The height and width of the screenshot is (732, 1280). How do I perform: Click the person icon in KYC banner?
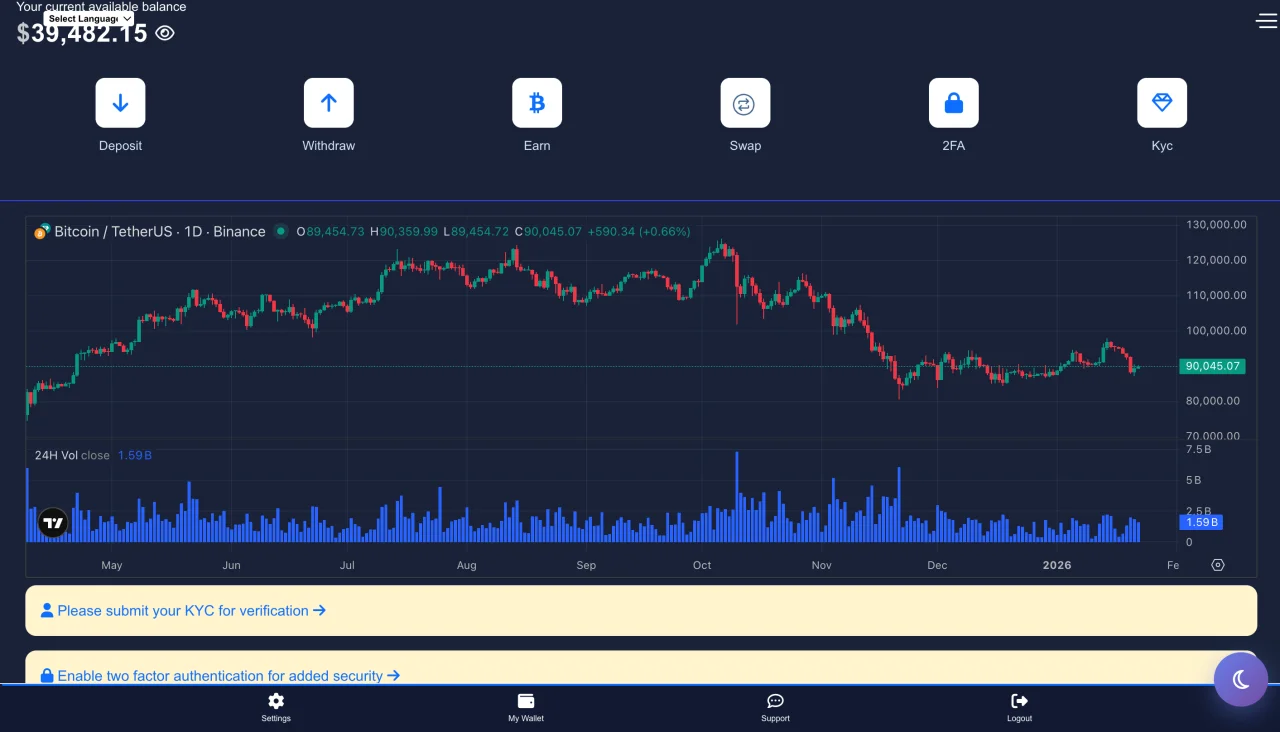point(47,610)
